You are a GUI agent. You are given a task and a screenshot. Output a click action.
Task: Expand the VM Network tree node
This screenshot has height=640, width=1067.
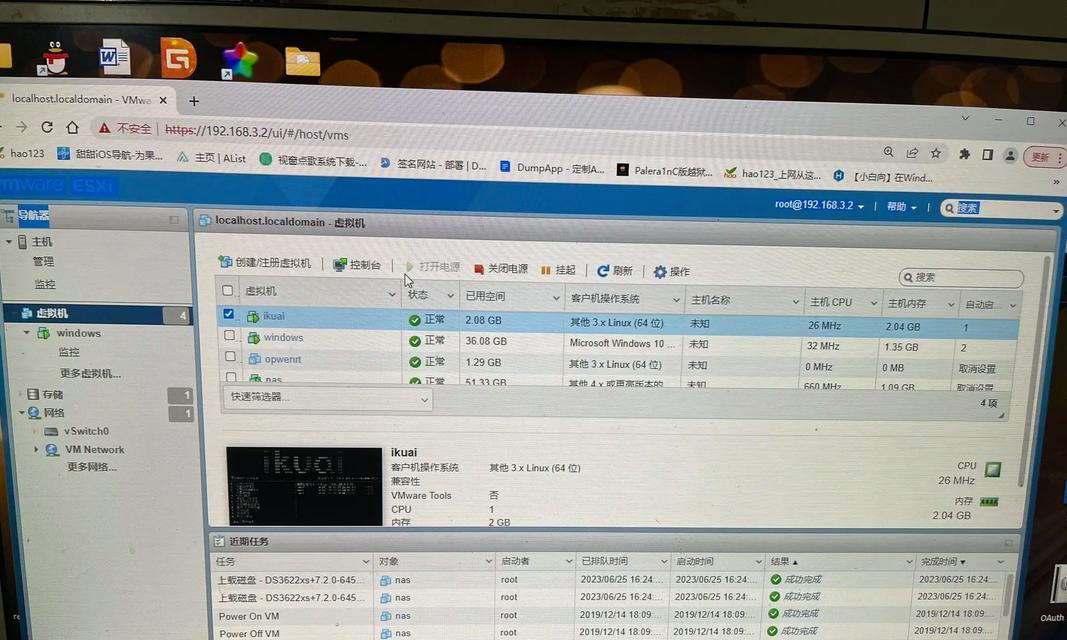[x=35, y=449]
